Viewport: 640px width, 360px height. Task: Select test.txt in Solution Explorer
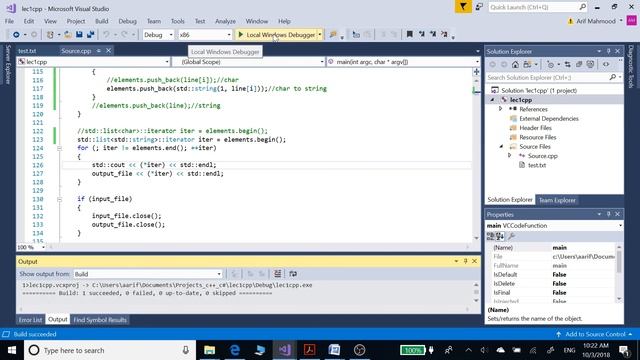point(537,165)
